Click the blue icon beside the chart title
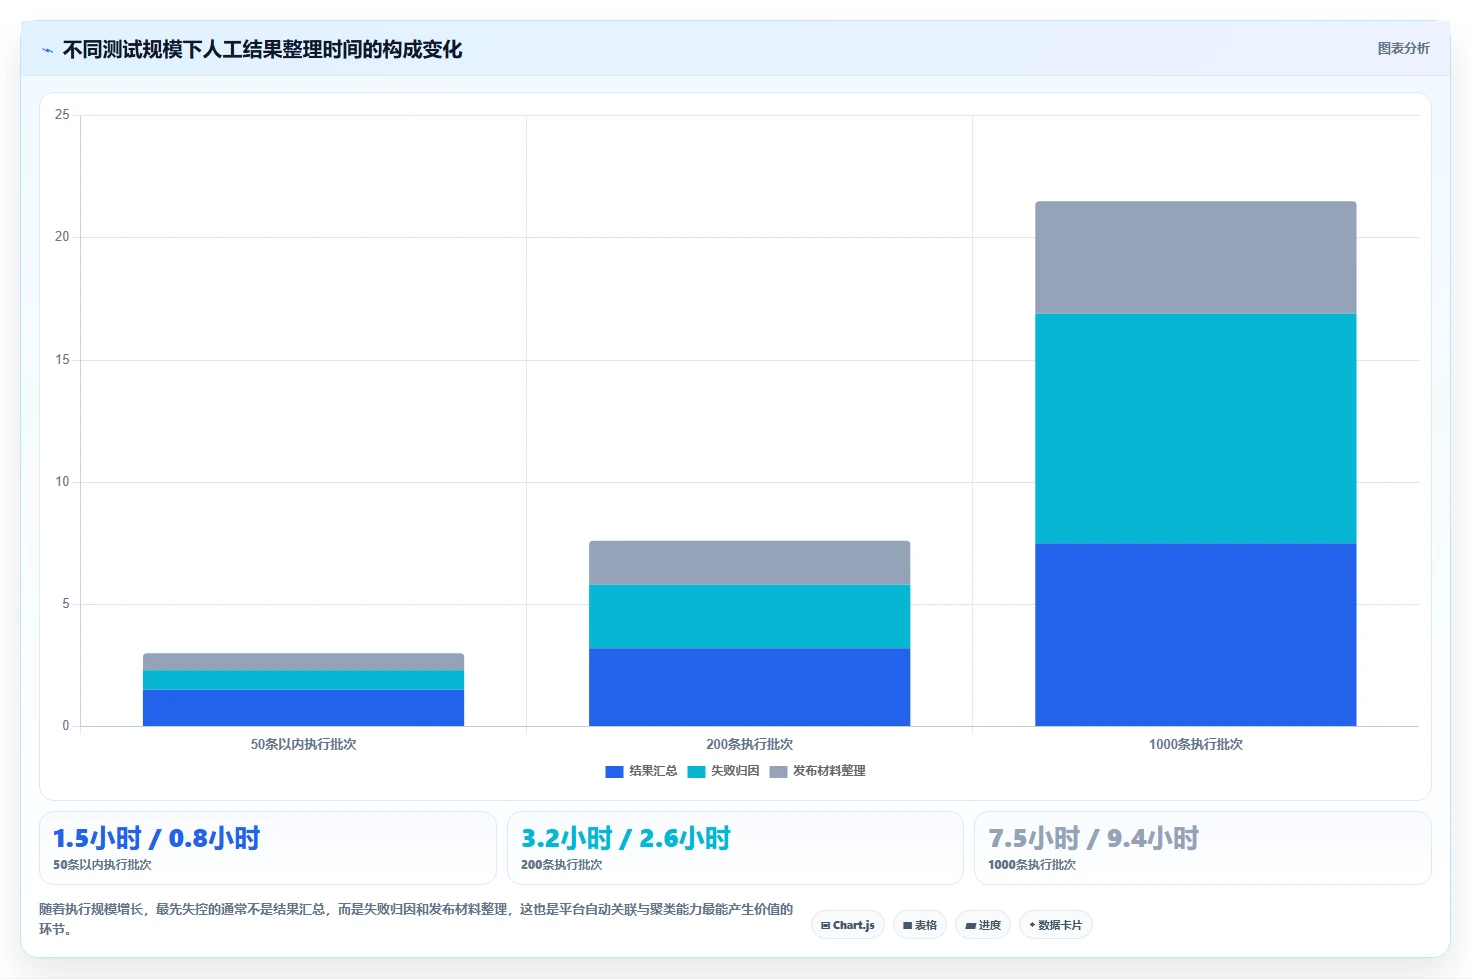 (x=47, y=50)
